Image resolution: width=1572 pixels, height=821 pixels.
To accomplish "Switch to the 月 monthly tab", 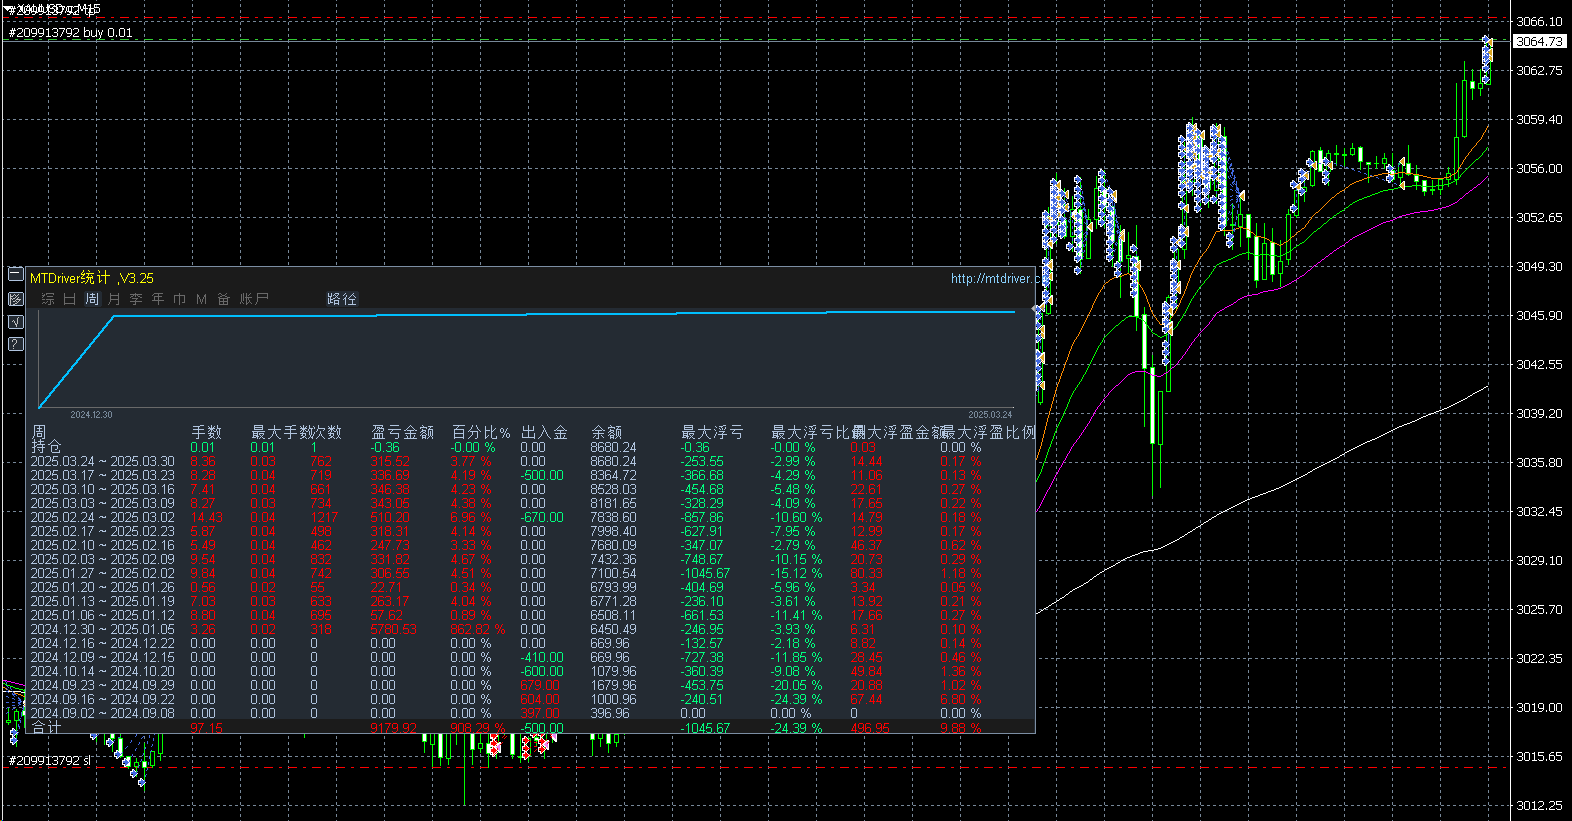I will (114, 299).
